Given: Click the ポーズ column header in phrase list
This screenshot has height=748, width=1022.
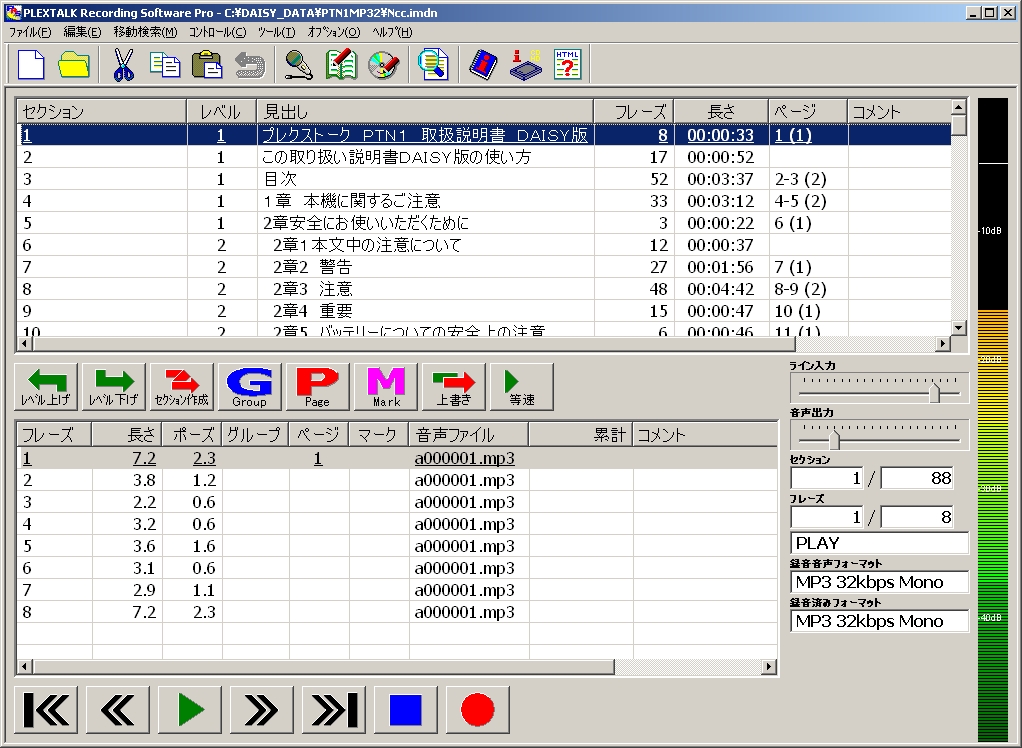Looking at the screenshot, I should [192, 435].
